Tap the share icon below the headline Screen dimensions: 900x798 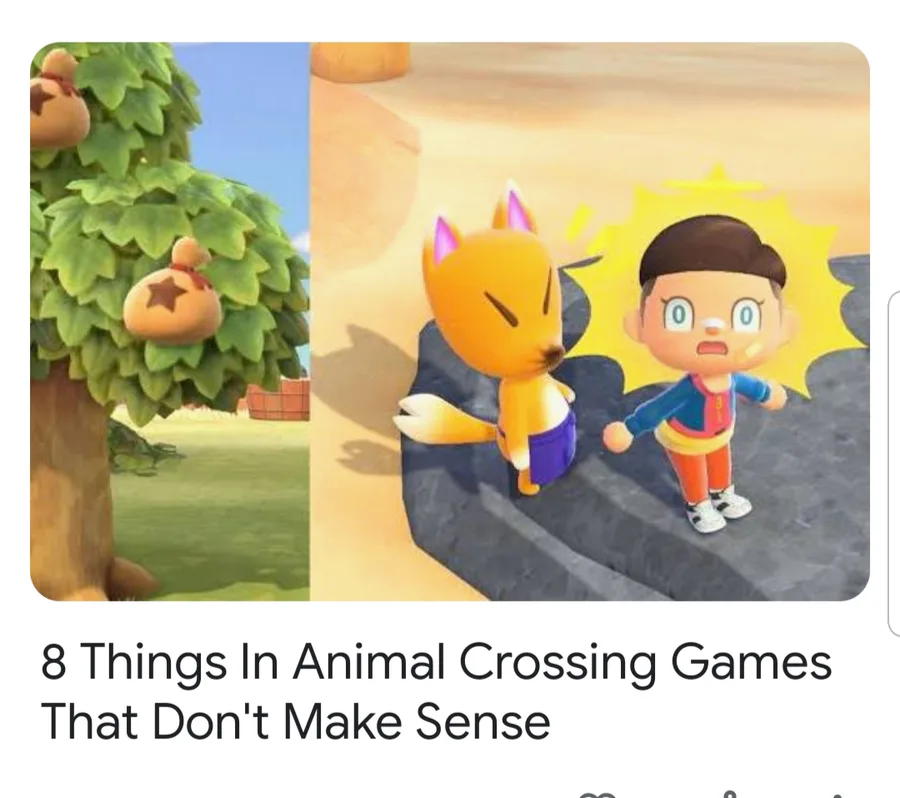[x=729, y=795]
